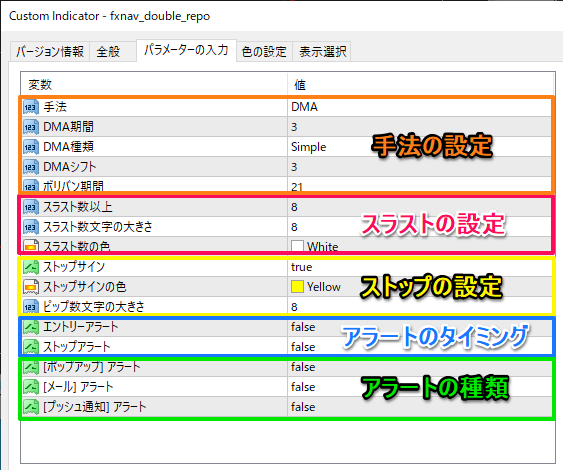Click the boolean icon beside エントリーアラート

(31, 327)
